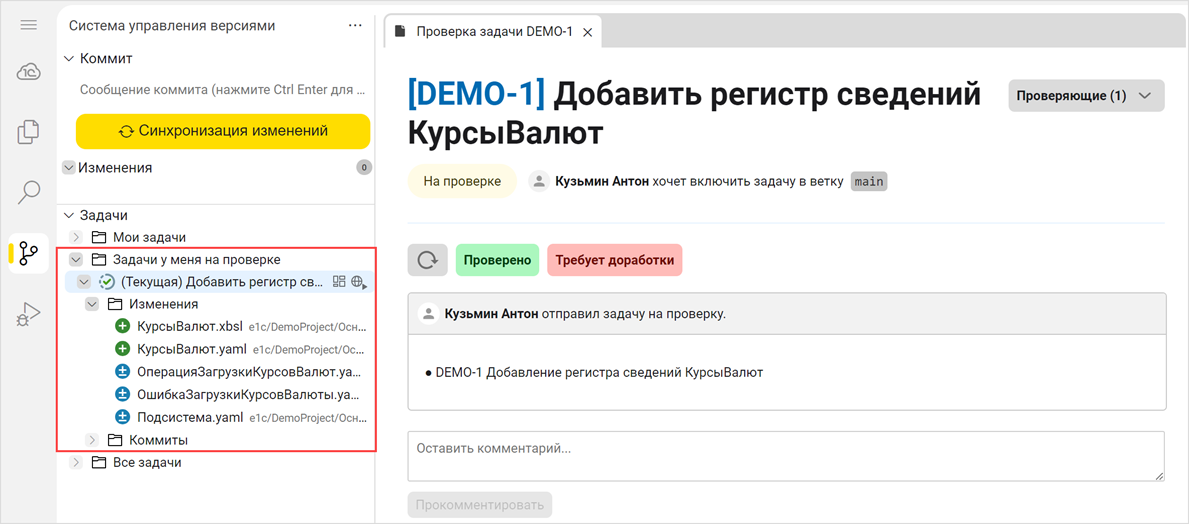Click the modified icon of Подсистема.yaml
This screenshot has height=524, width=1189.
[x=122, y=416]
